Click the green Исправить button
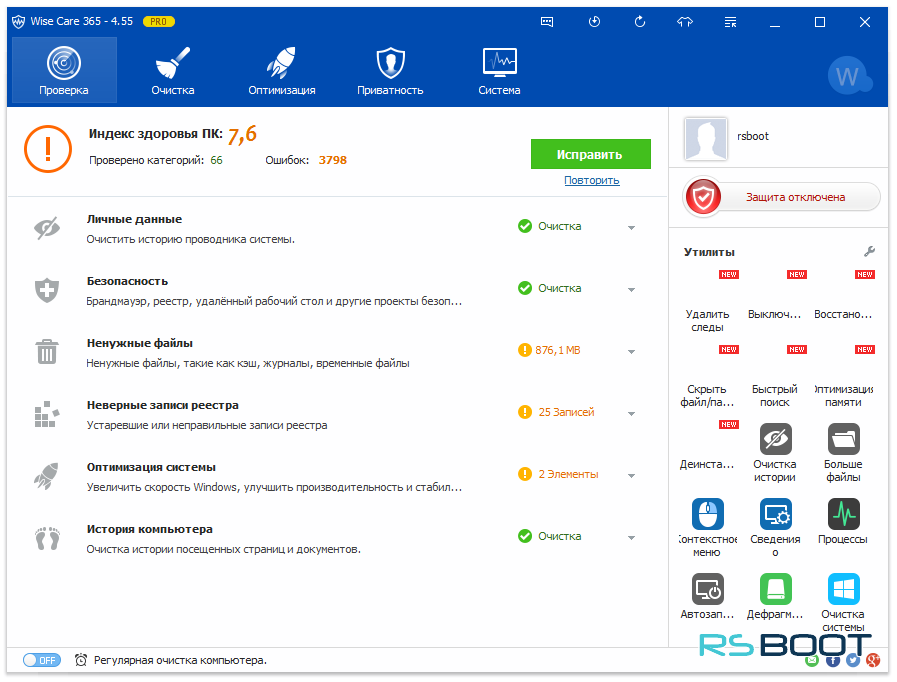Viewport: 897px width, 682px height. coord(590,154)
